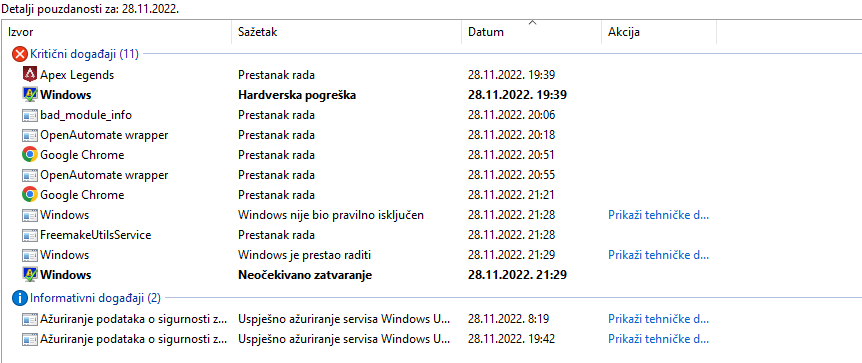Screen dimensions: 862x363
Task: Click the FreemakeUtilsService icon
Action: click(x=30, y=235)
